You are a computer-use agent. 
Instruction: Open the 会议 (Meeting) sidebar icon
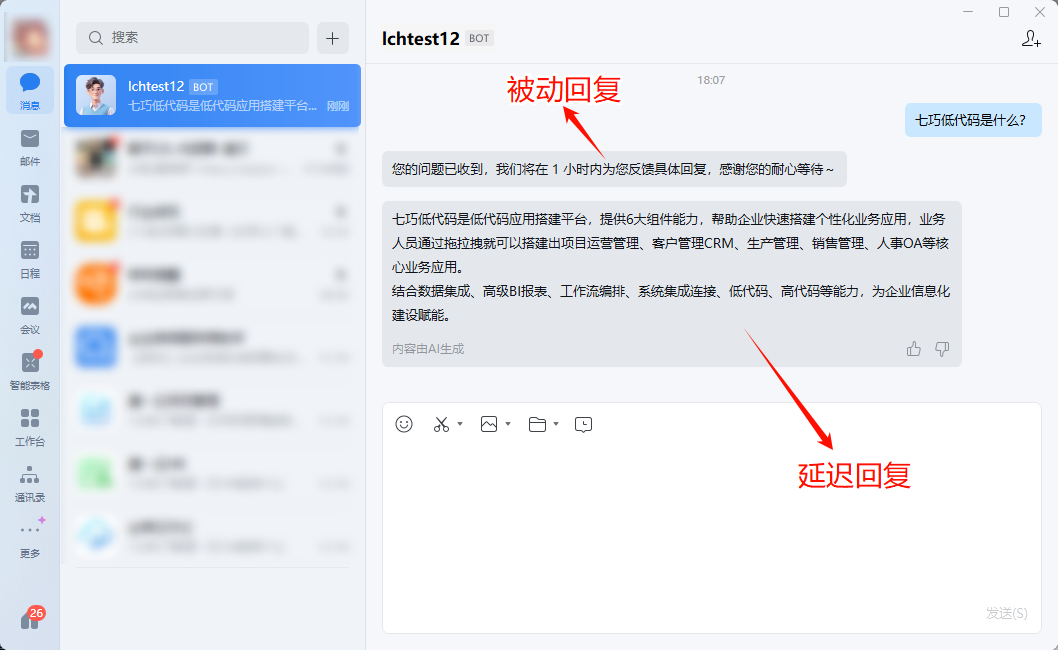[x=30, y=313]
